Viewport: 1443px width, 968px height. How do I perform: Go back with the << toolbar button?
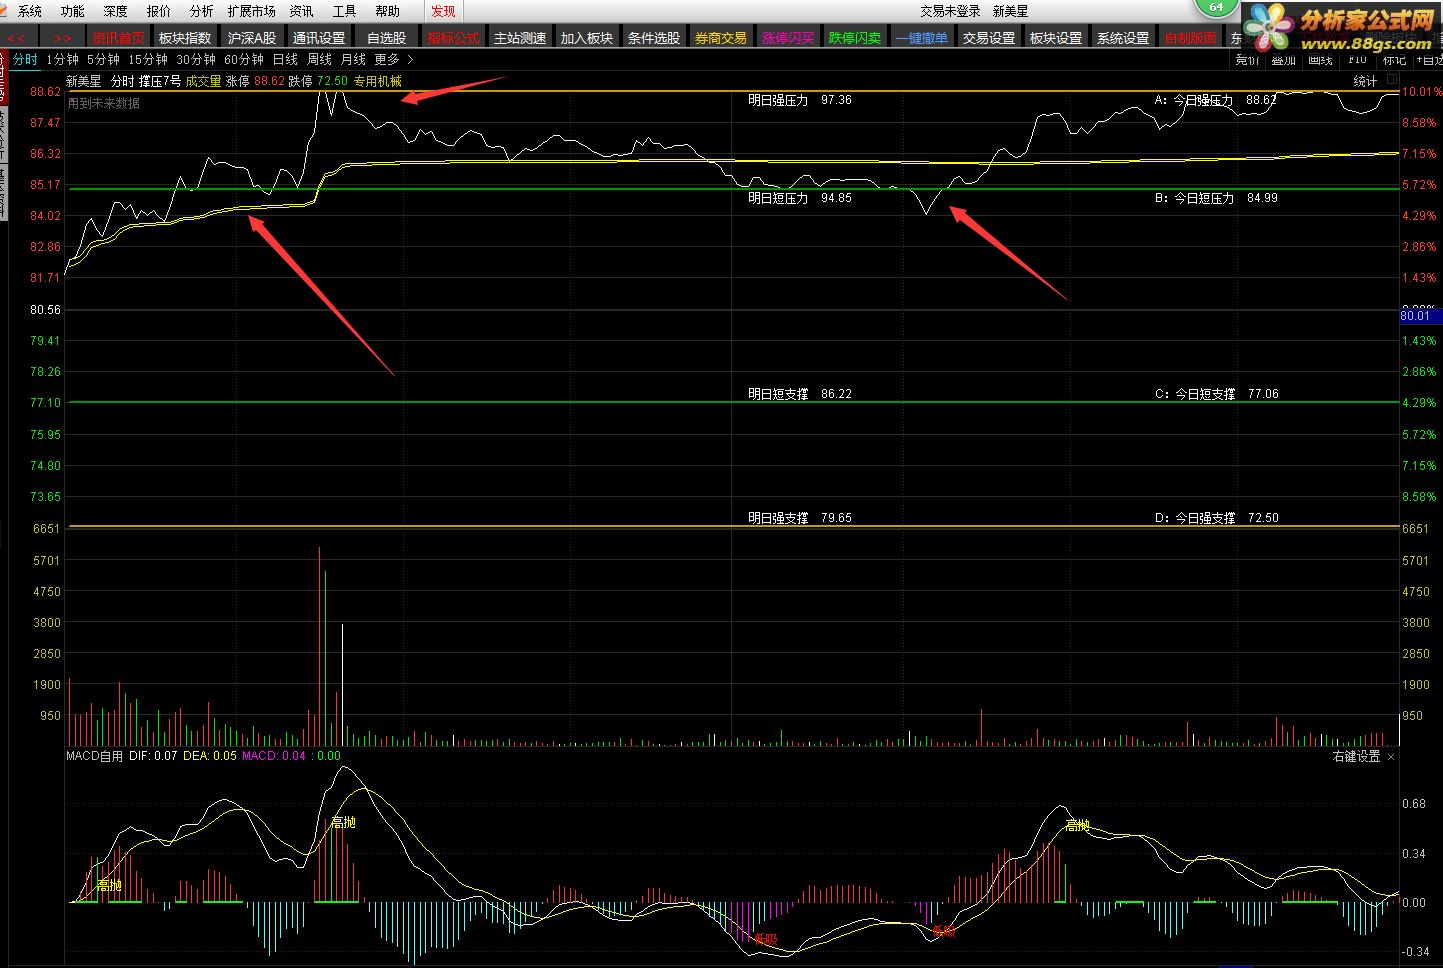pos(16,38)
